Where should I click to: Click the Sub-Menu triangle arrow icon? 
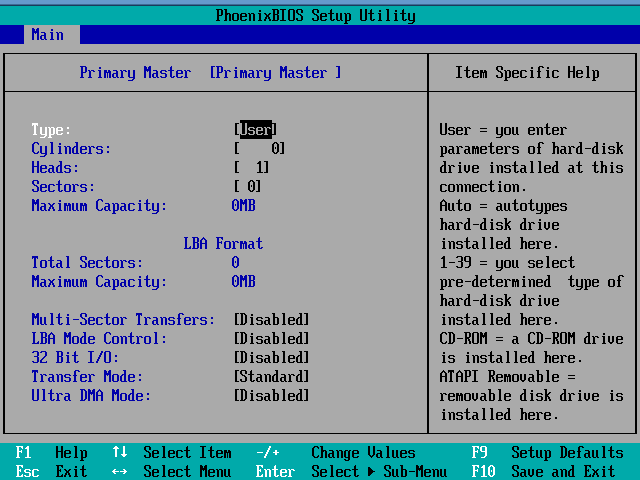click(371, 472)
